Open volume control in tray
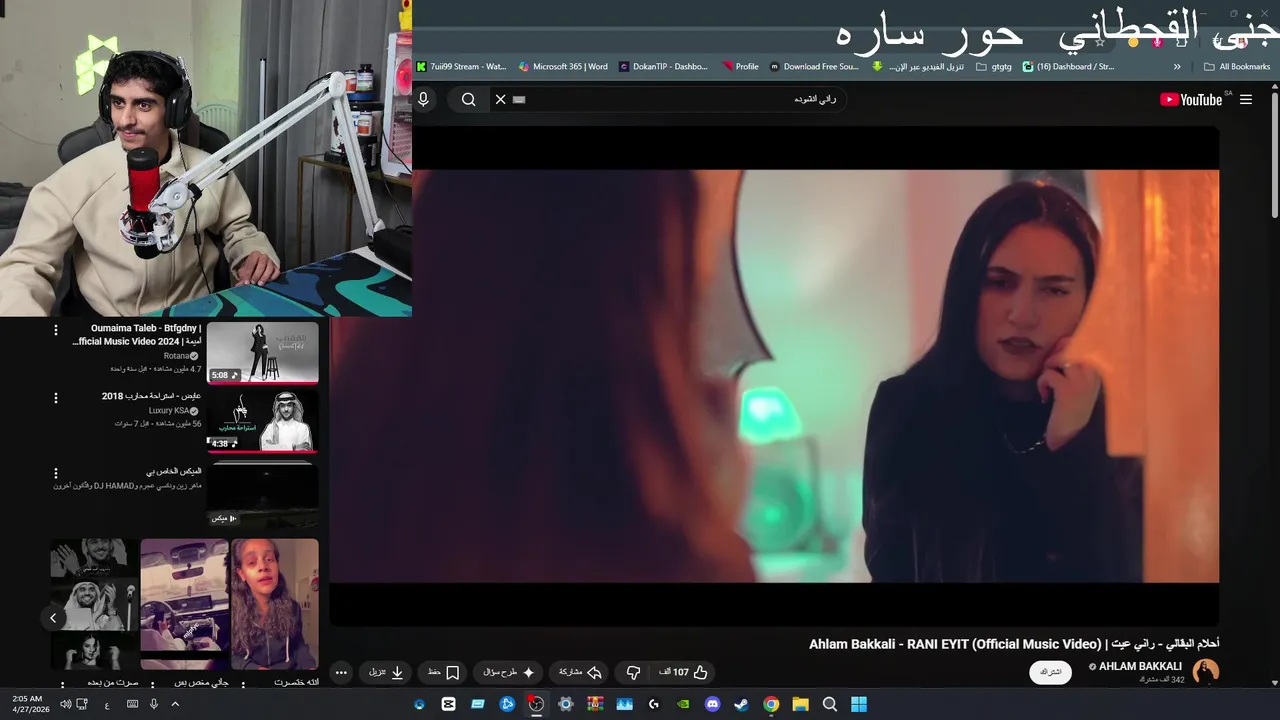This screenshot has width=1280, height=720. 65,704
